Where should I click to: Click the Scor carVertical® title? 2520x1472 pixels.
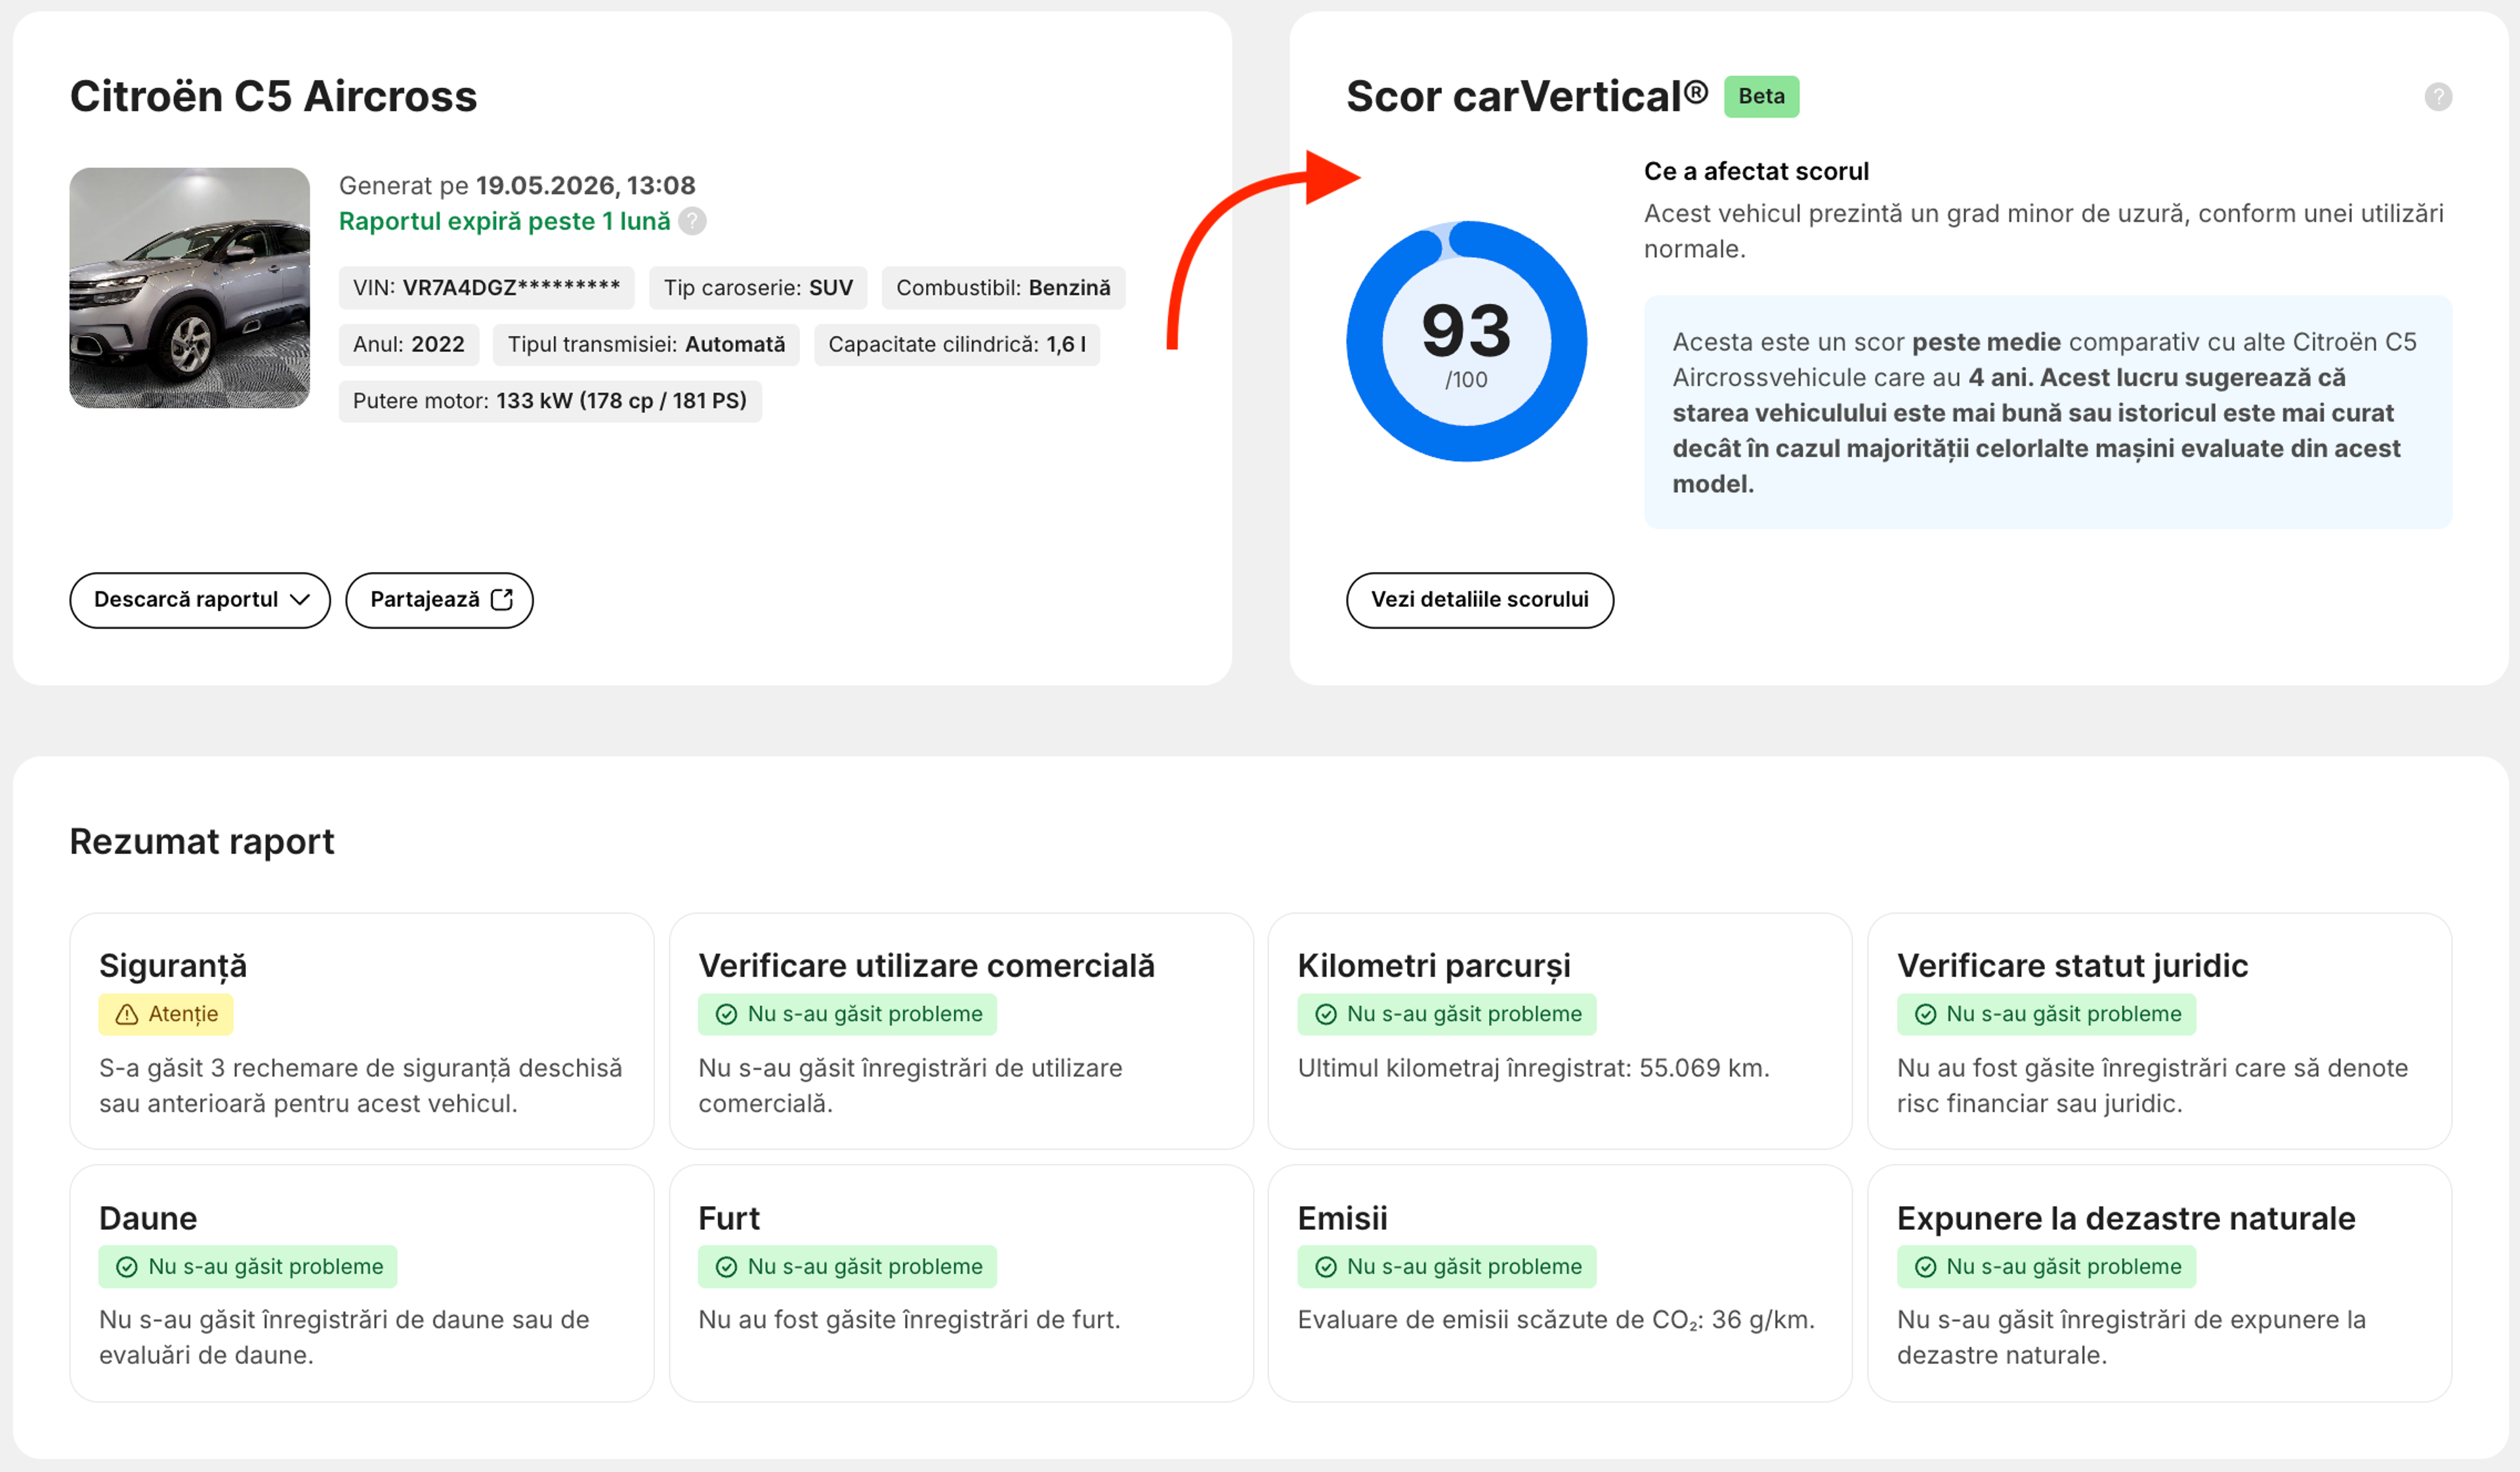[x=1527, y=96]
